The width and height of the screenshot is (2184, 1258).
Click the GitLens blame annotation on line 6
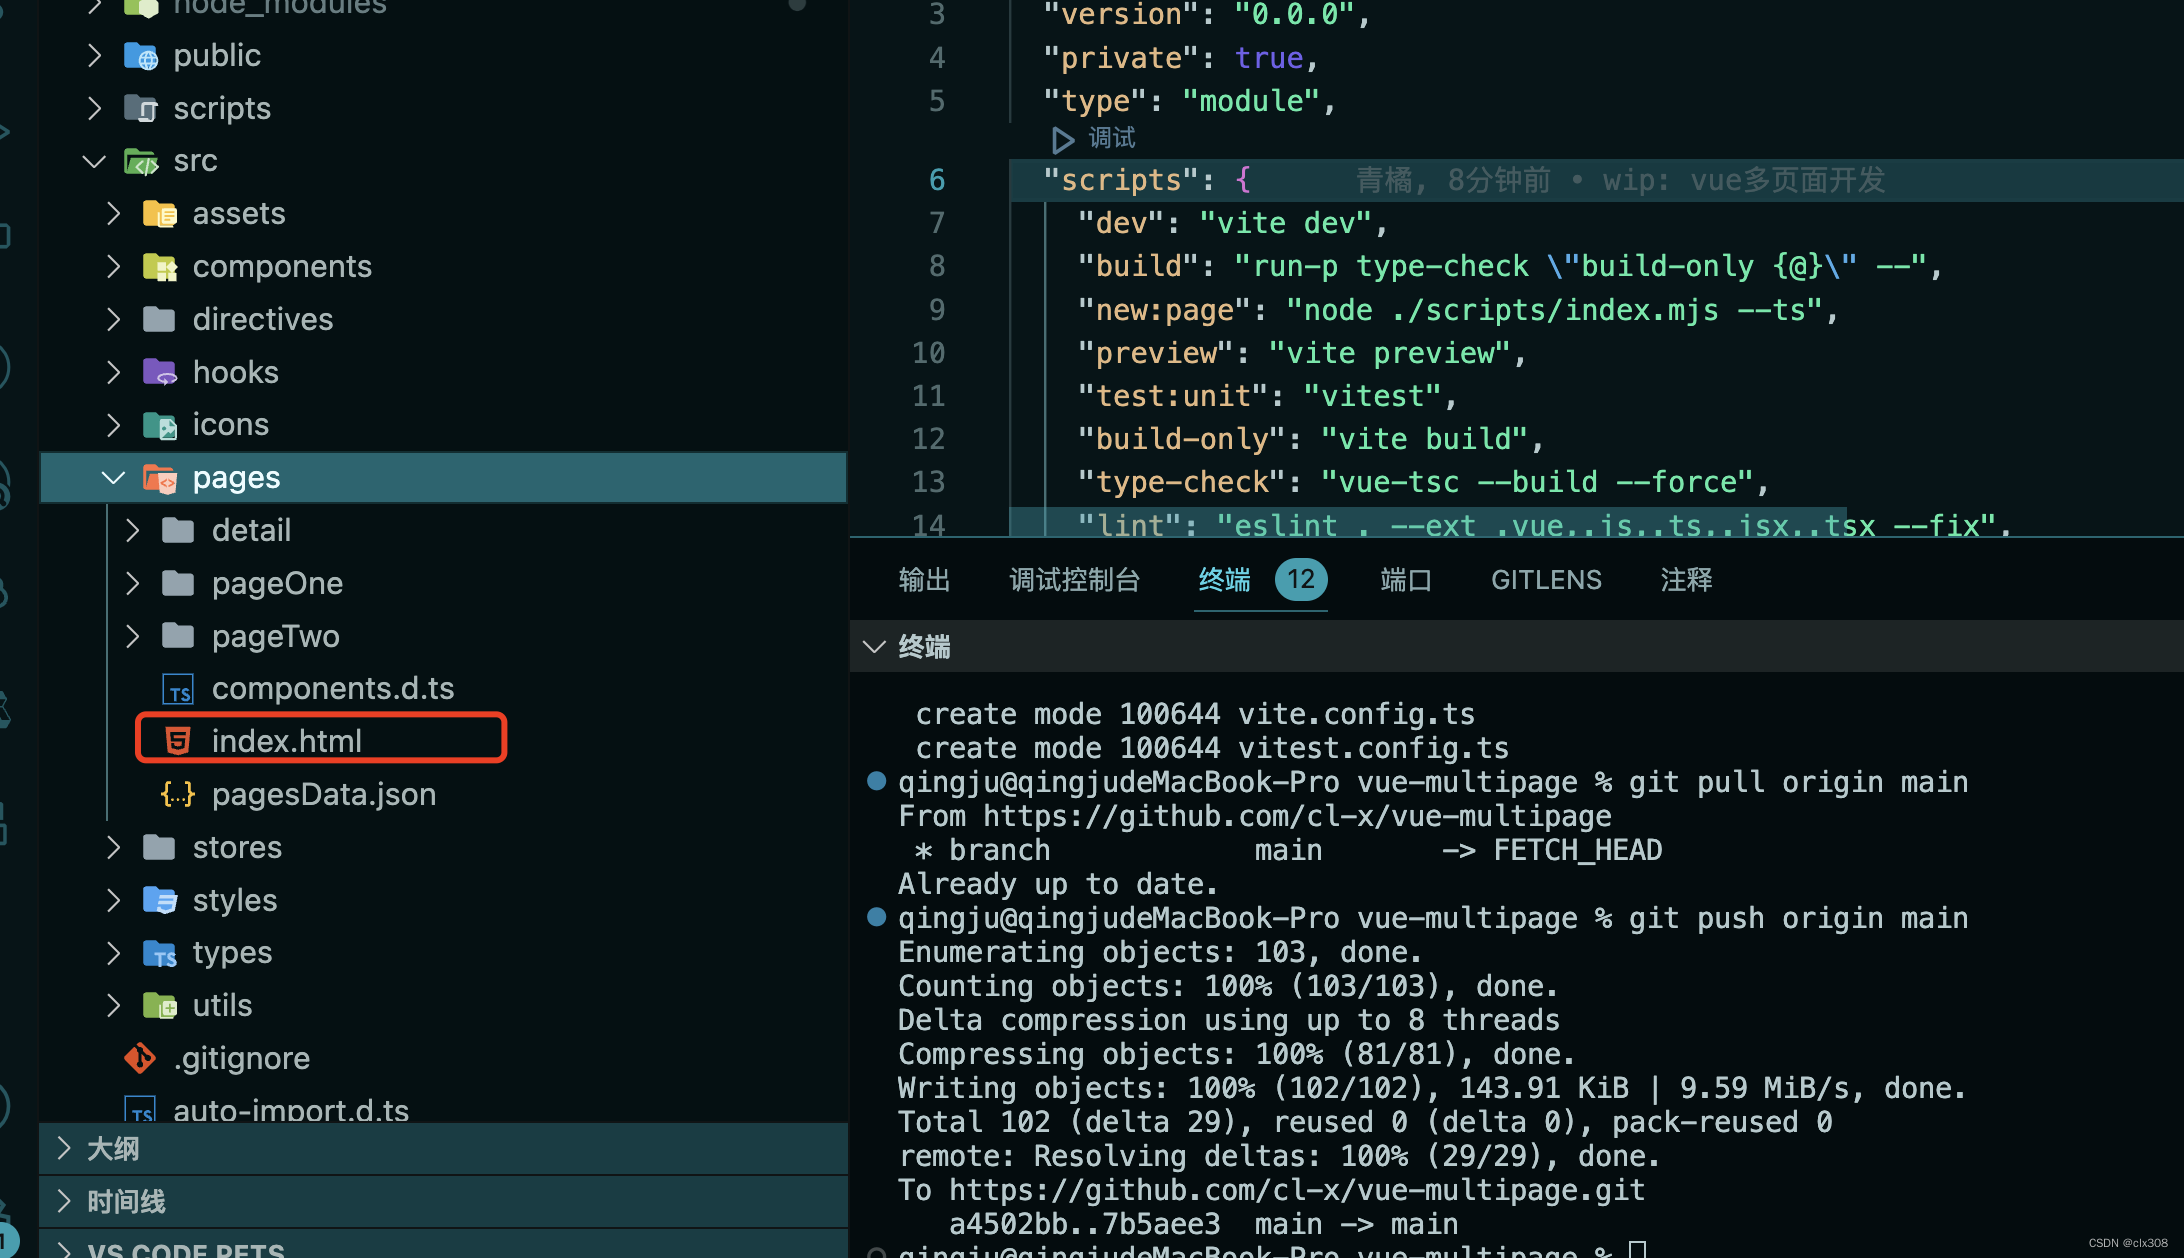1620,180
